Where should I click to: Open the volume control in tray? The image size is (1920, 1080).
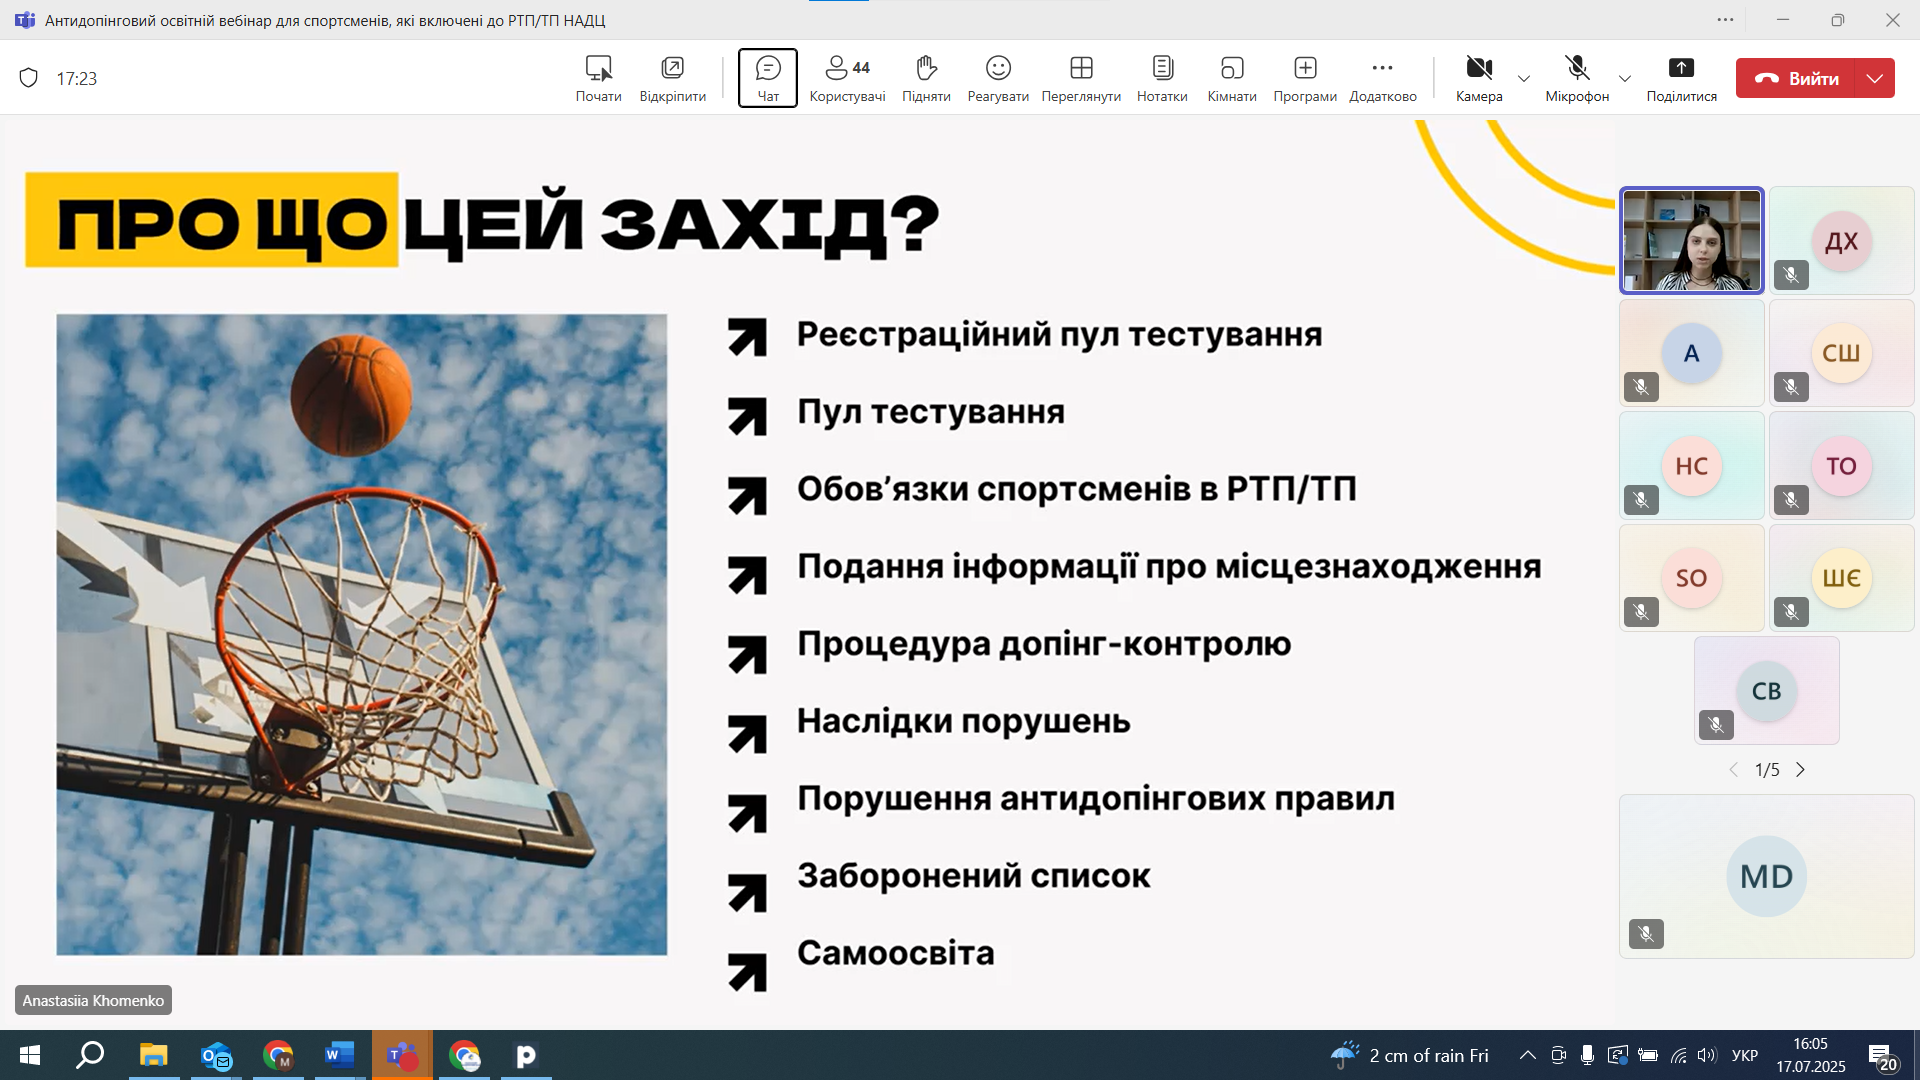(x=1706, y=1055)
